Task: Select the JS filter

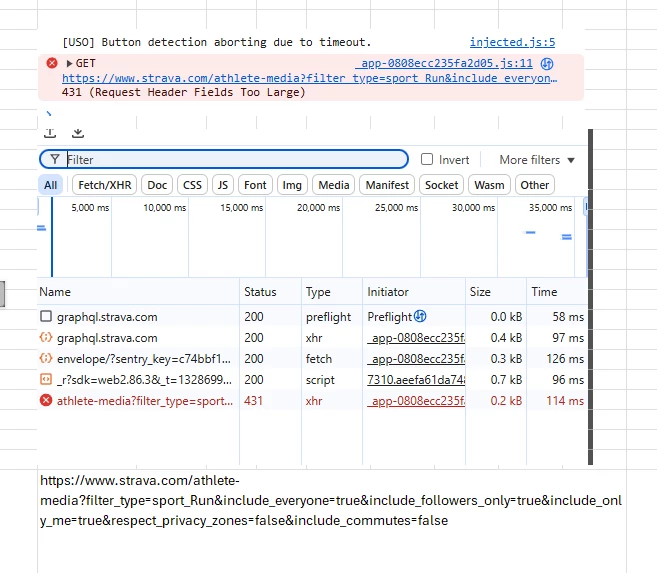Action: click(x=223, y=185)
